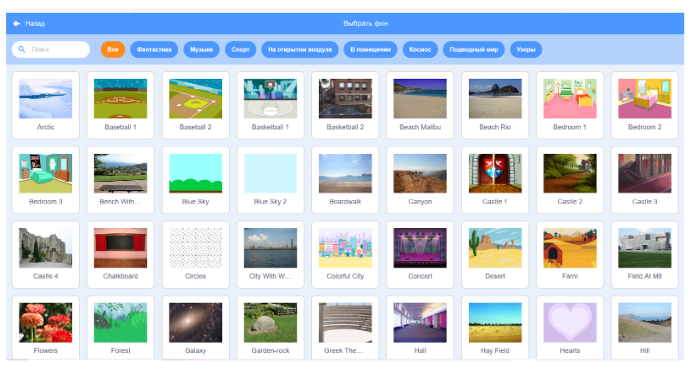Choose the Baseball 1 backdrop

[x=120, y=105]
